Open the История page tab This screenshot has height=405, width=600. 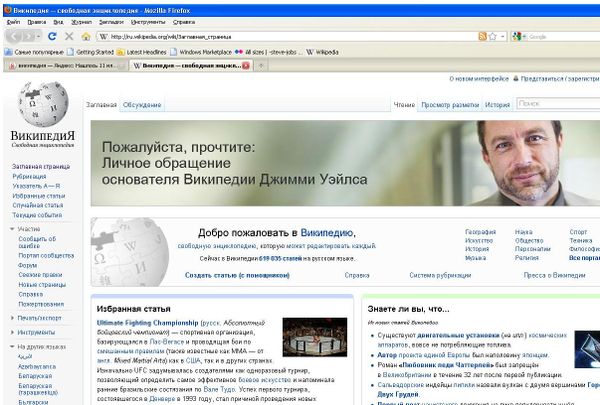(497, 105)
